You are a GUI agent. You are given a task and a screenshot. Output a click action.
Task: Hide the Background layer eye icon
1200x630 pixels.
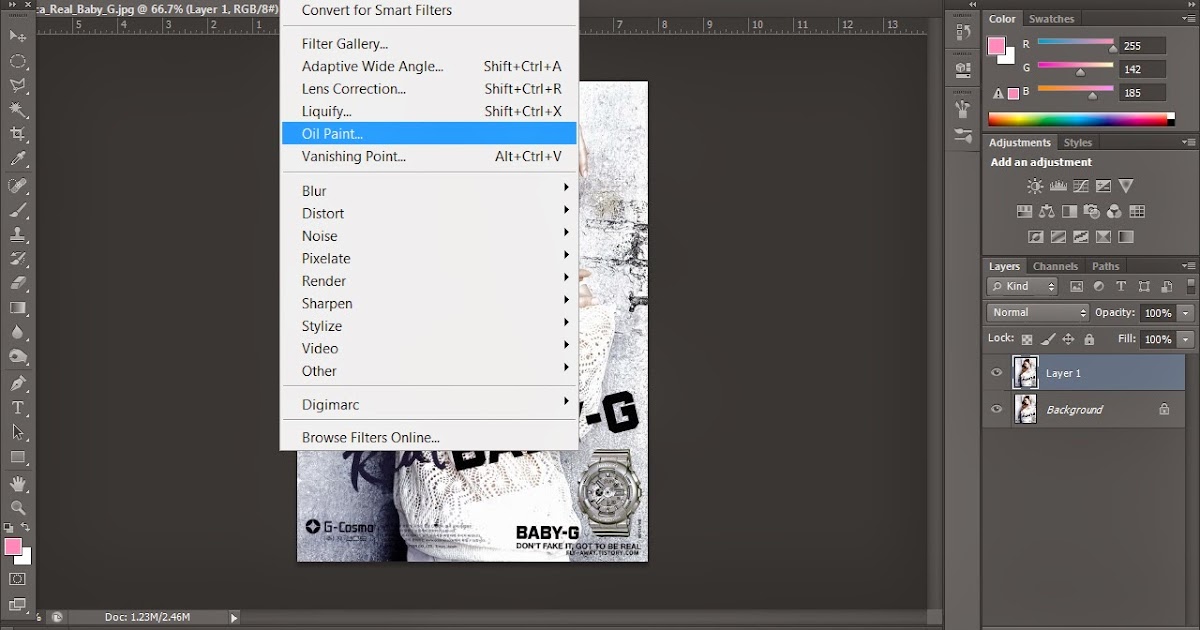click(996, 409)
